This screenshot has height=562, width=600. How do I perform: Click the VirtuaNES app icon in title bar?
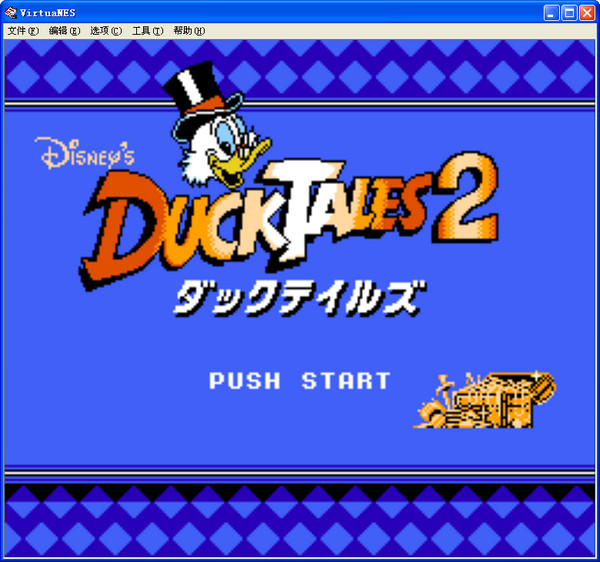point(10,13)
